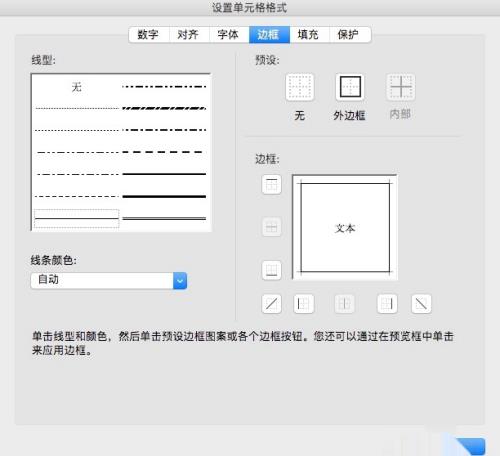Apply the 内部 inside border preset icon

(401, 87)
